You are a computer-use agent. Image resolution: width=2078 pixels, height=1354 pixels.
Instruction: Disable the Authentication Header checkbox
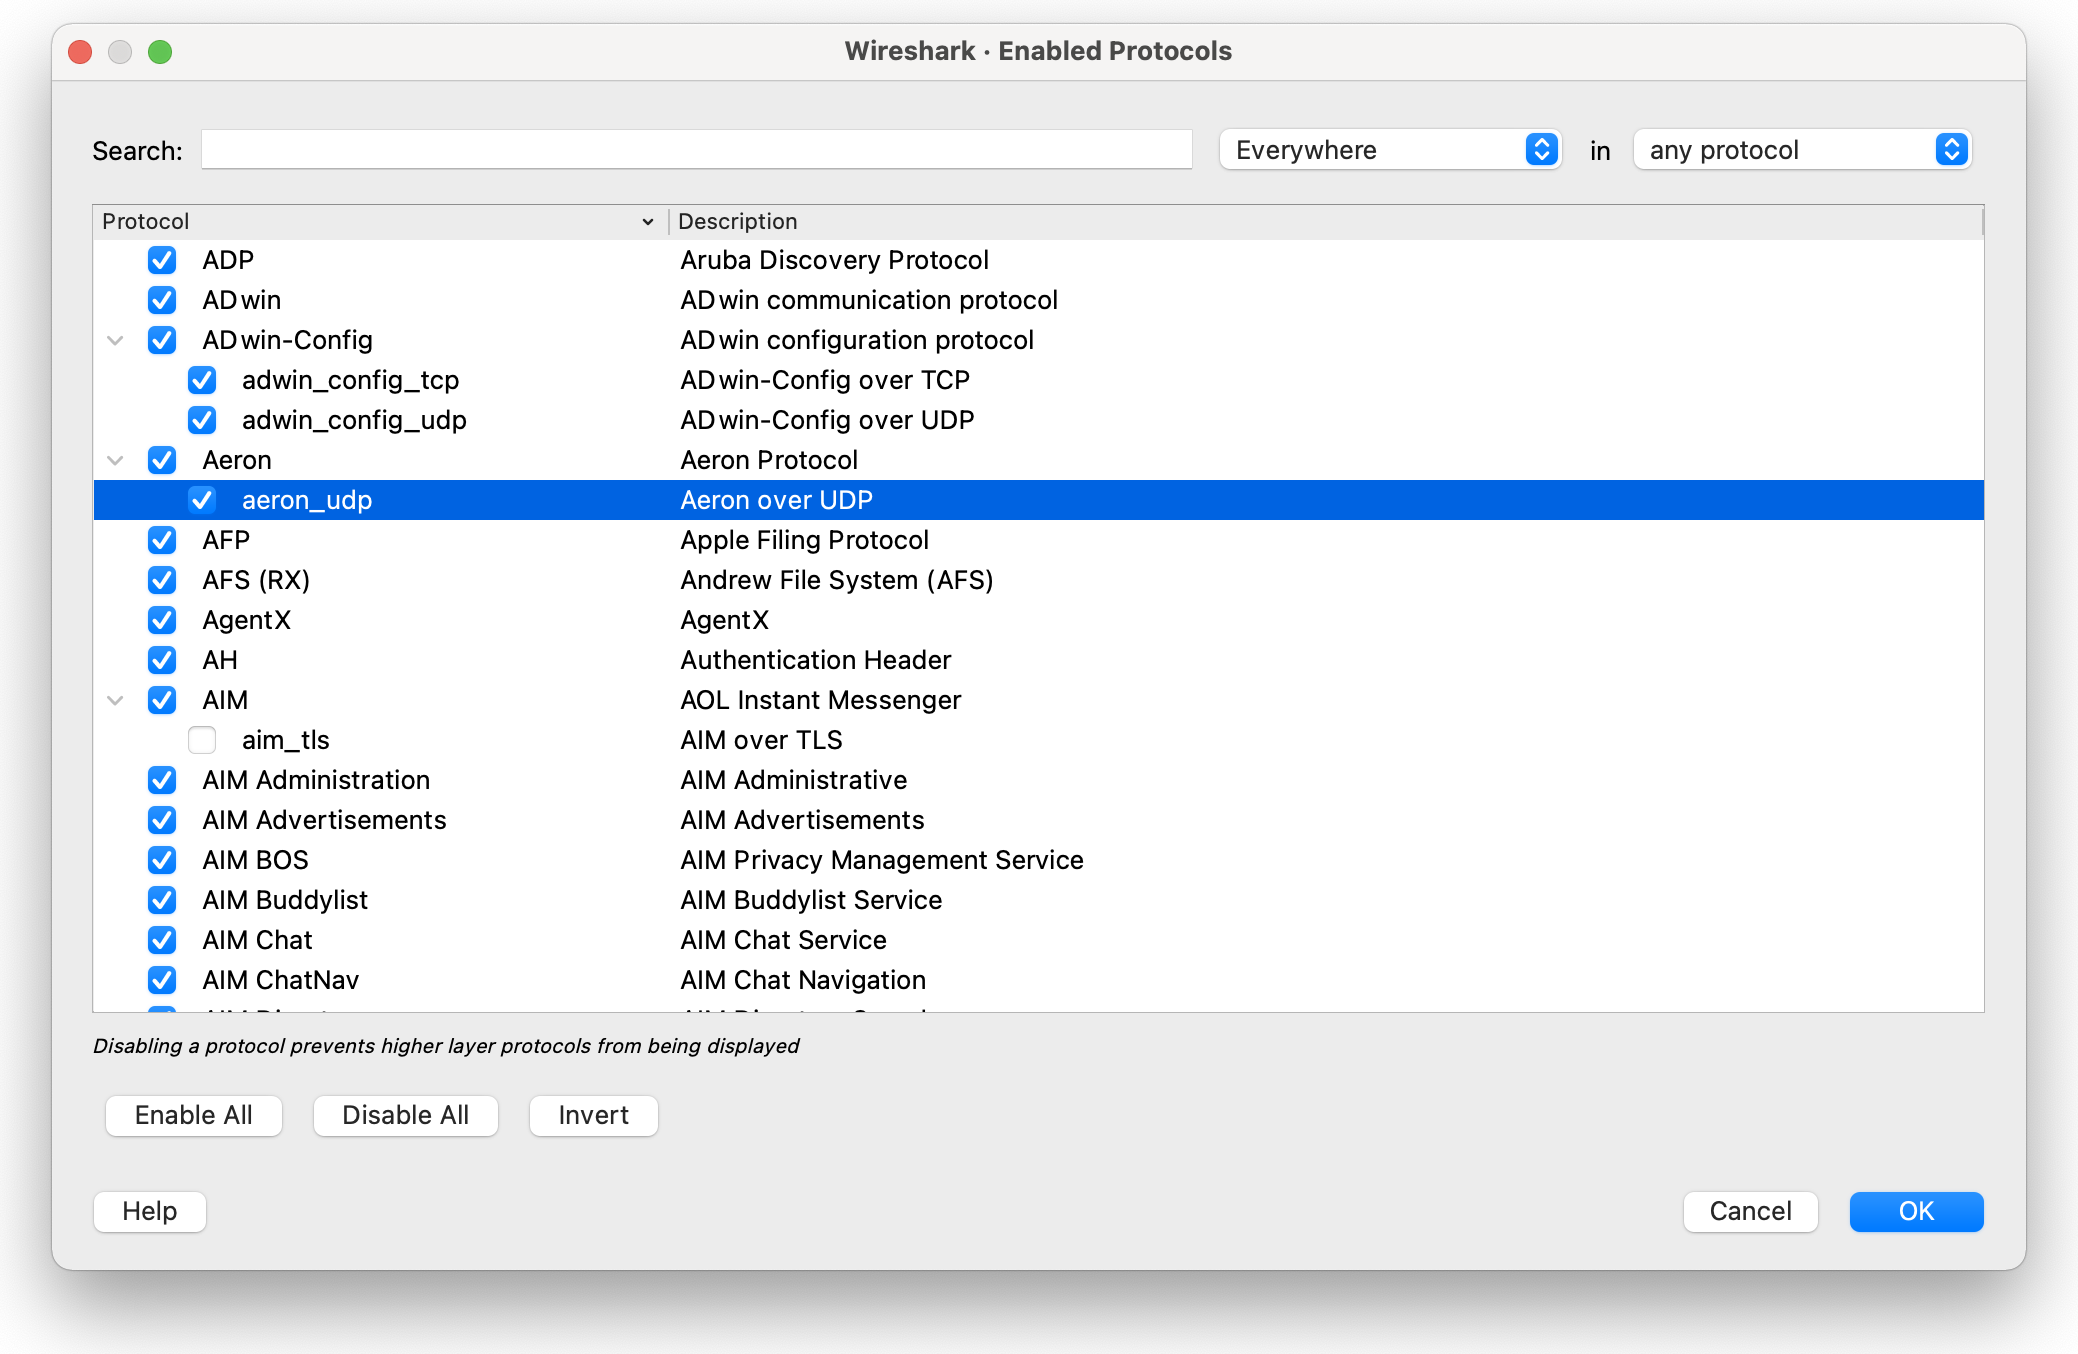click(x=162, y=660)
